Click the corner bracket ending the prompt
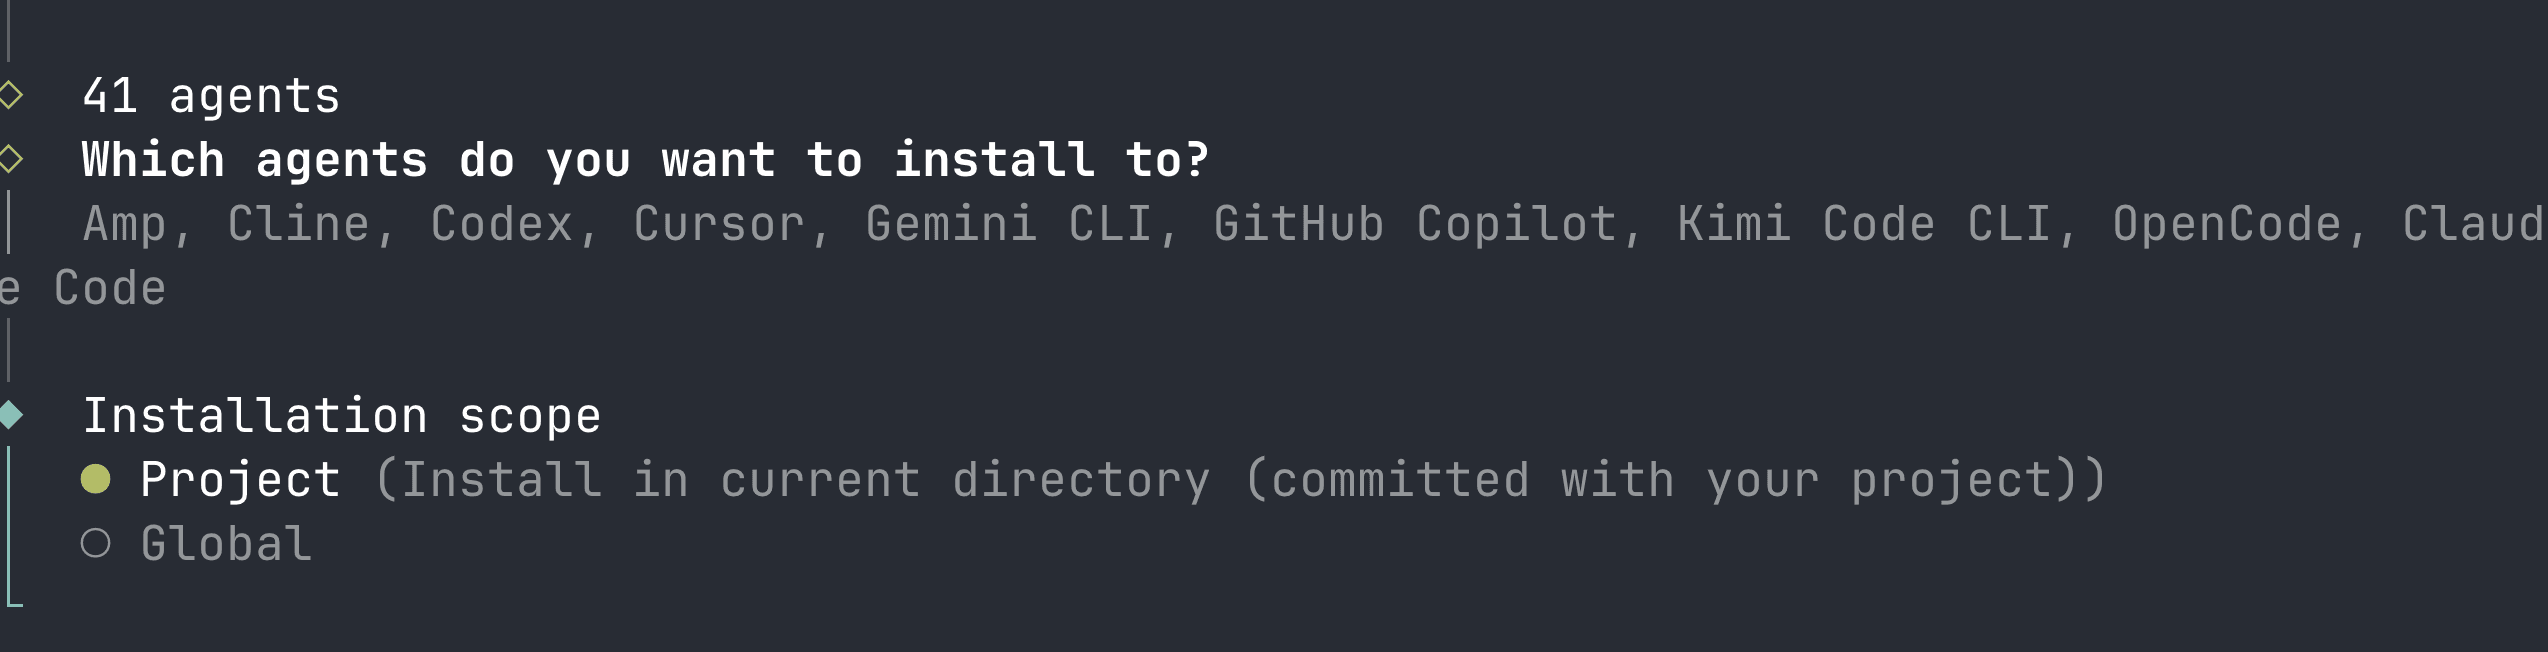 click(x=14, y=600)
